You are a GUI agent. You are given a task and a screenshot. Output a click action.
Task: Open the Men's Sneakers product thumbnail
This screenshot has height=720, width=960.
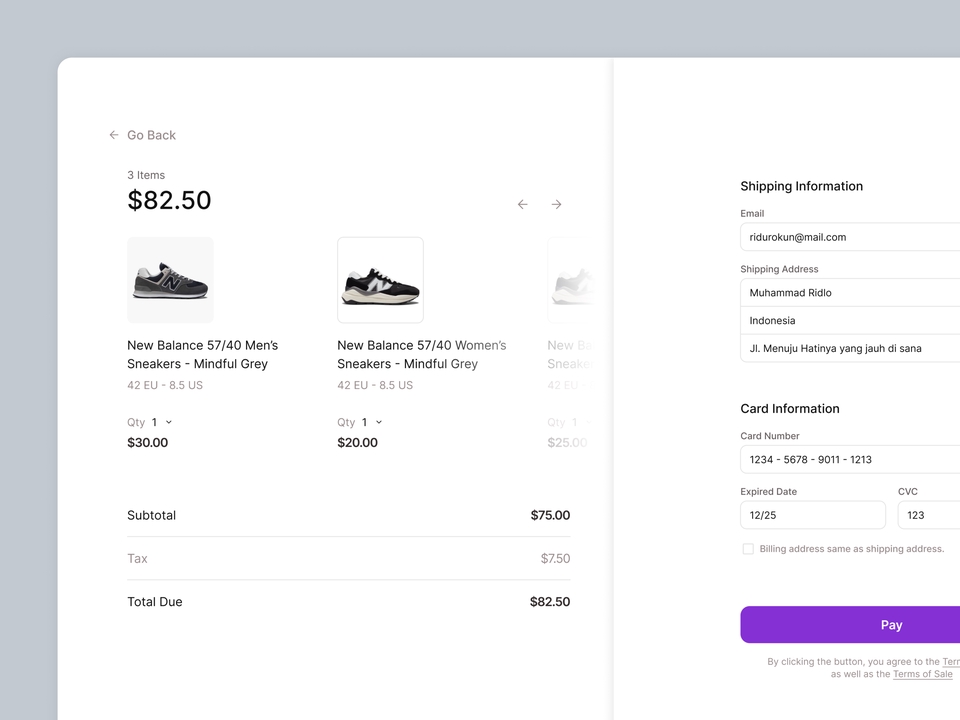pos(170,280)
